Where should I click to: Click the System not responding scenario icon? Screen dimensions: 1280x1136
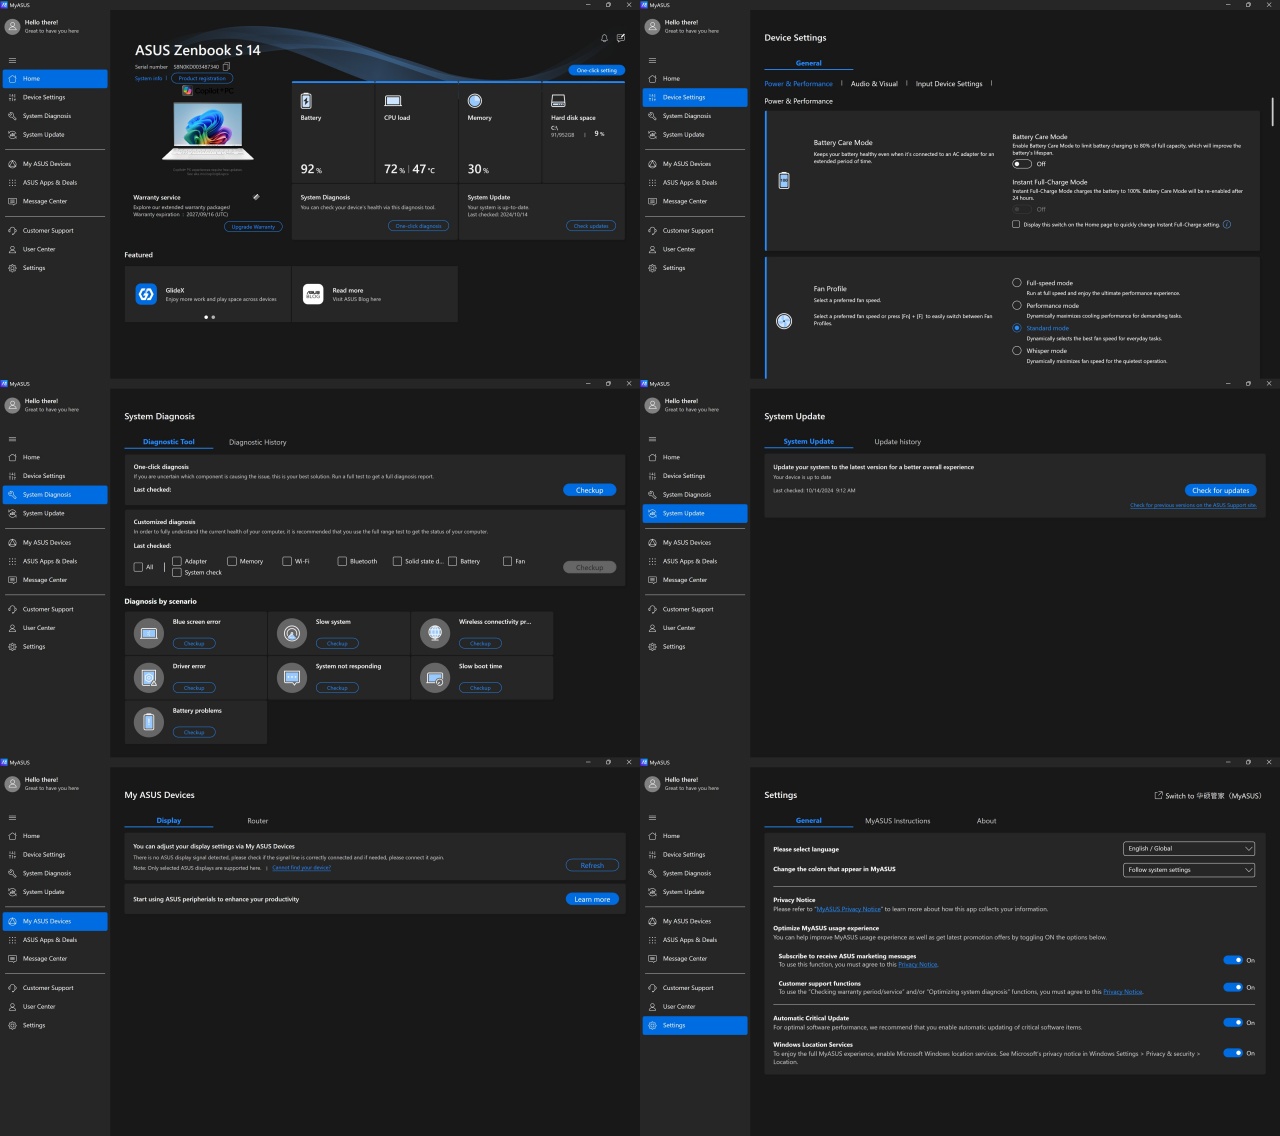click(x=292, y=677)
